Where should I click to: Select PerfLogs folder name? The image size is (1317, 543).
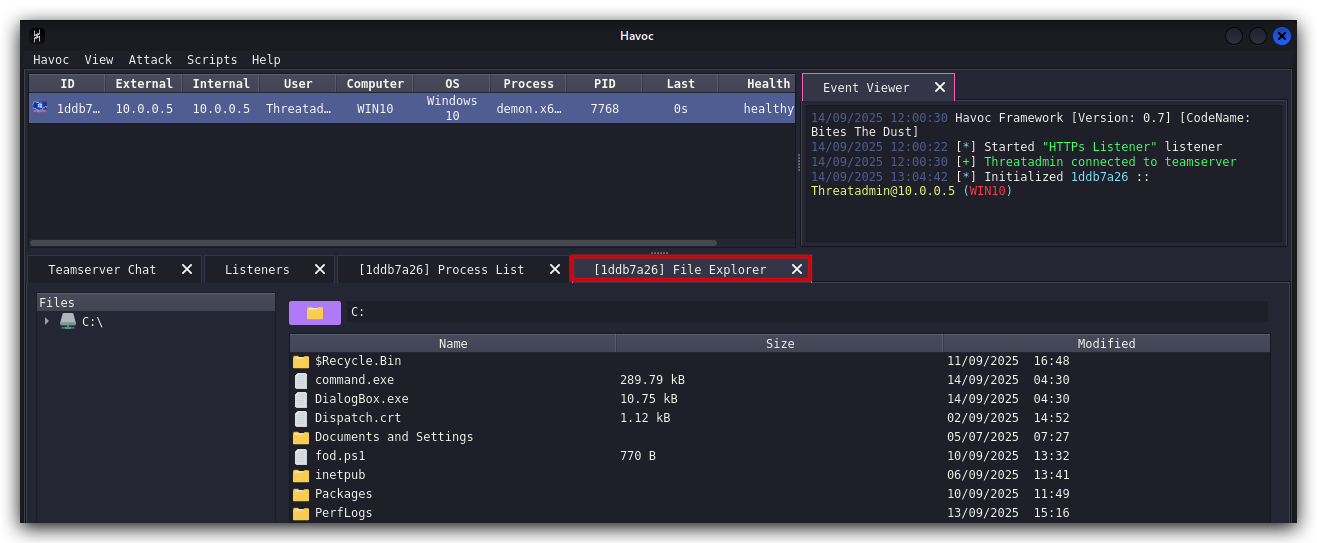click(x=343, y=513)
